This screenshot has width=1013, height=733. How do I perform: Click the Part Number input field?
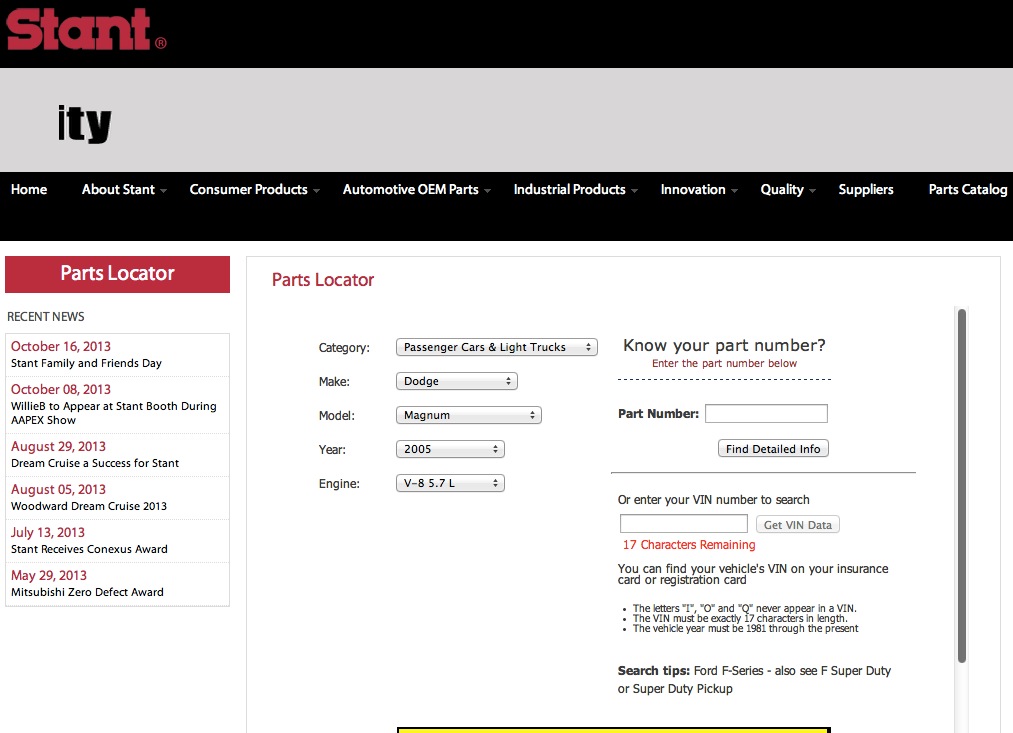coord(766,413)
